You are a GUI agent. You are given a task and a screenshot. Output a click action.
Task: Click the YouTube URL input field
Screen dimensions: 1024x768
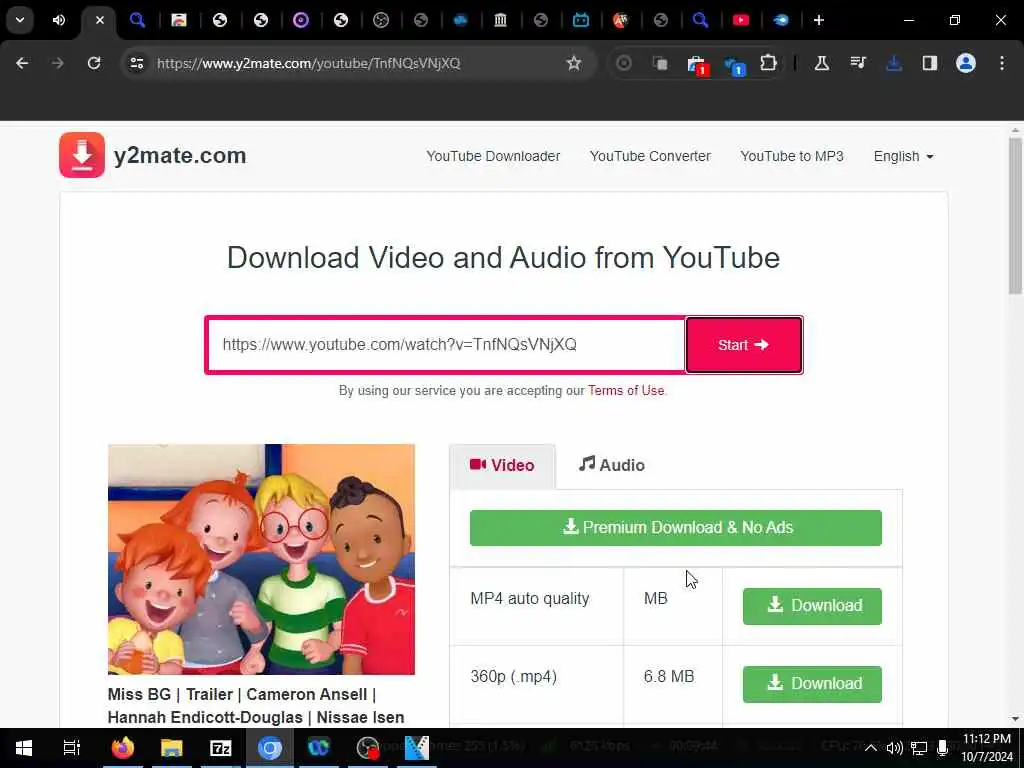coord(447,345)
